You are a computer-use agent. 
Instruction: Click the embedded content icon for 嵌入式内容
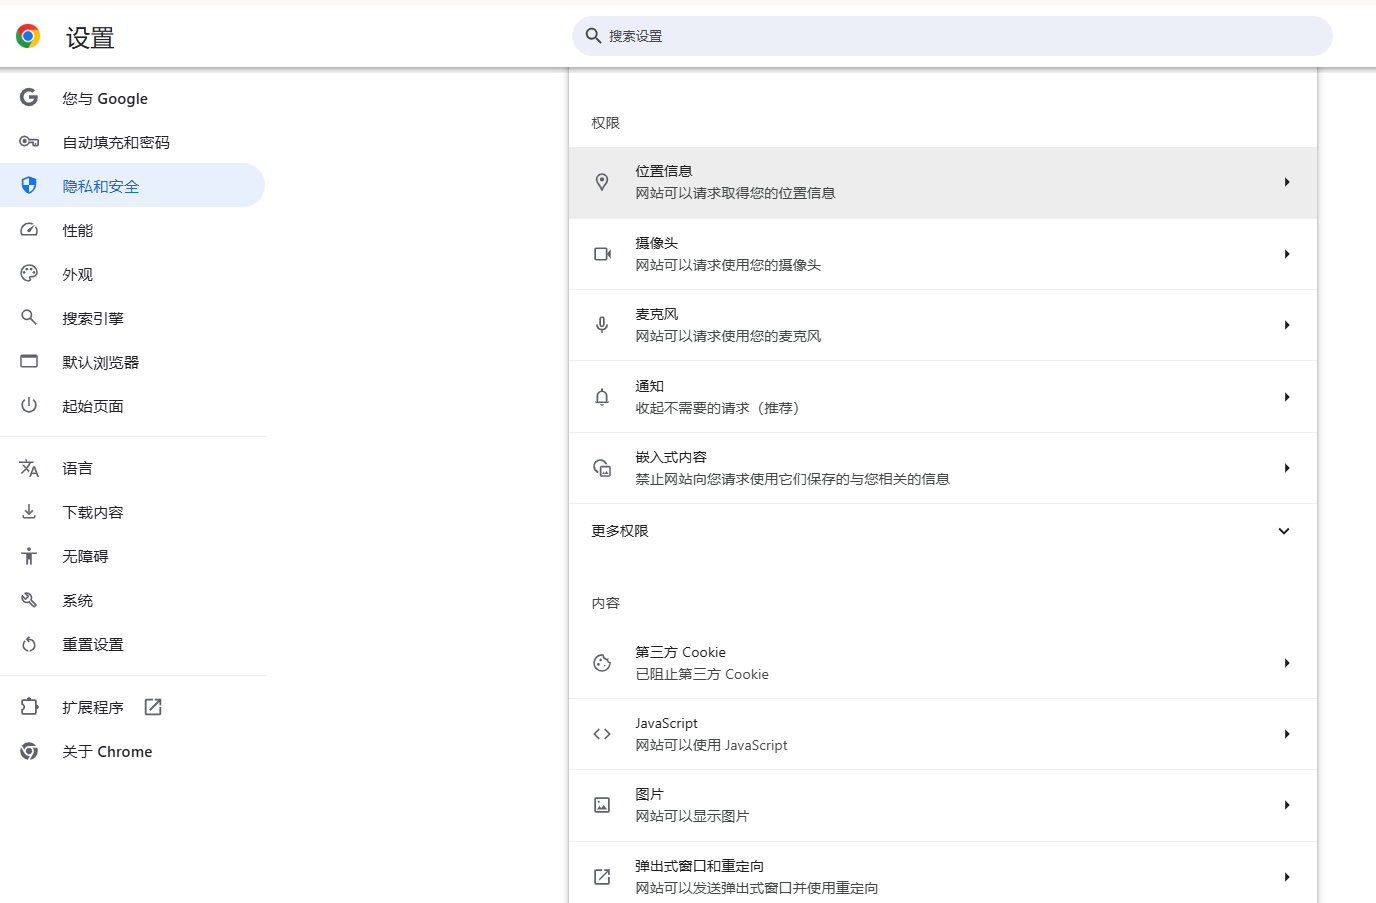(x=602, y=468)
